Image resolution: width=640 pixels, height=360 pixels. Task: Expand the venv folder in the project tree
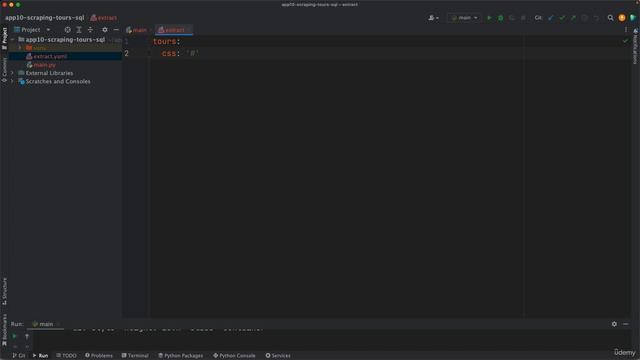click(20, 48)
